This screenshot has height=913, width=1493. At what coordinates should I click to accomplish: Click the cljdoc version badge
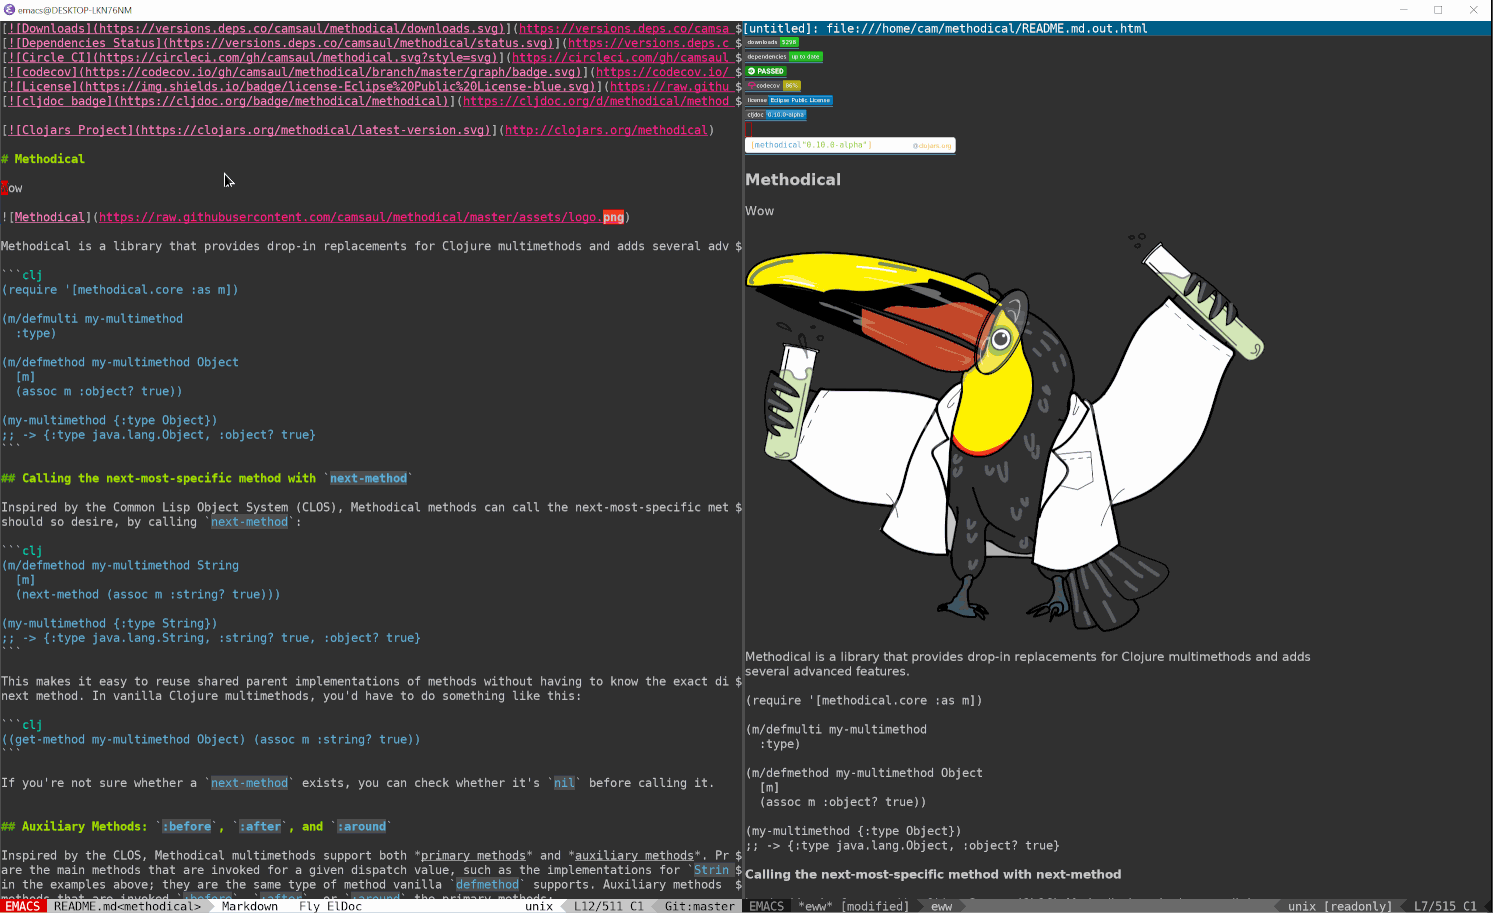click(x=775, y=115)
